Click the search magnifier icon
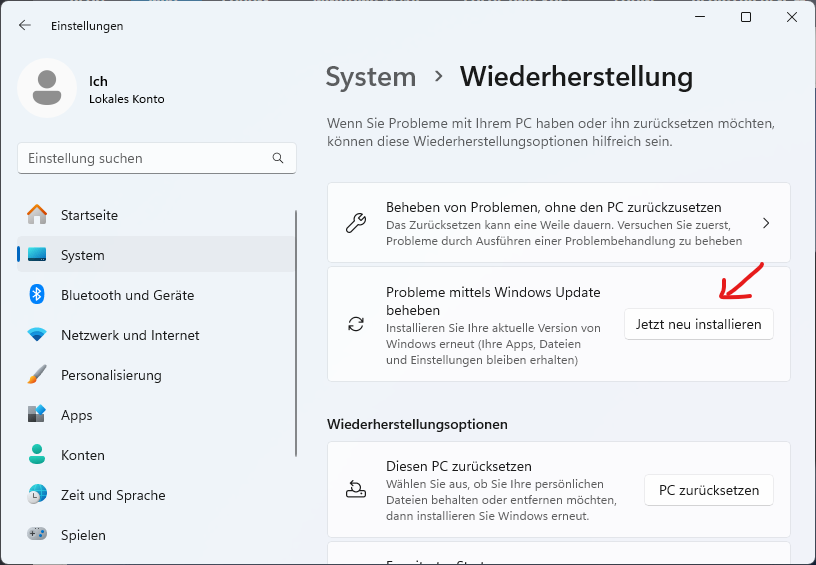Viewport: 816px width, 565px height. 278,158
